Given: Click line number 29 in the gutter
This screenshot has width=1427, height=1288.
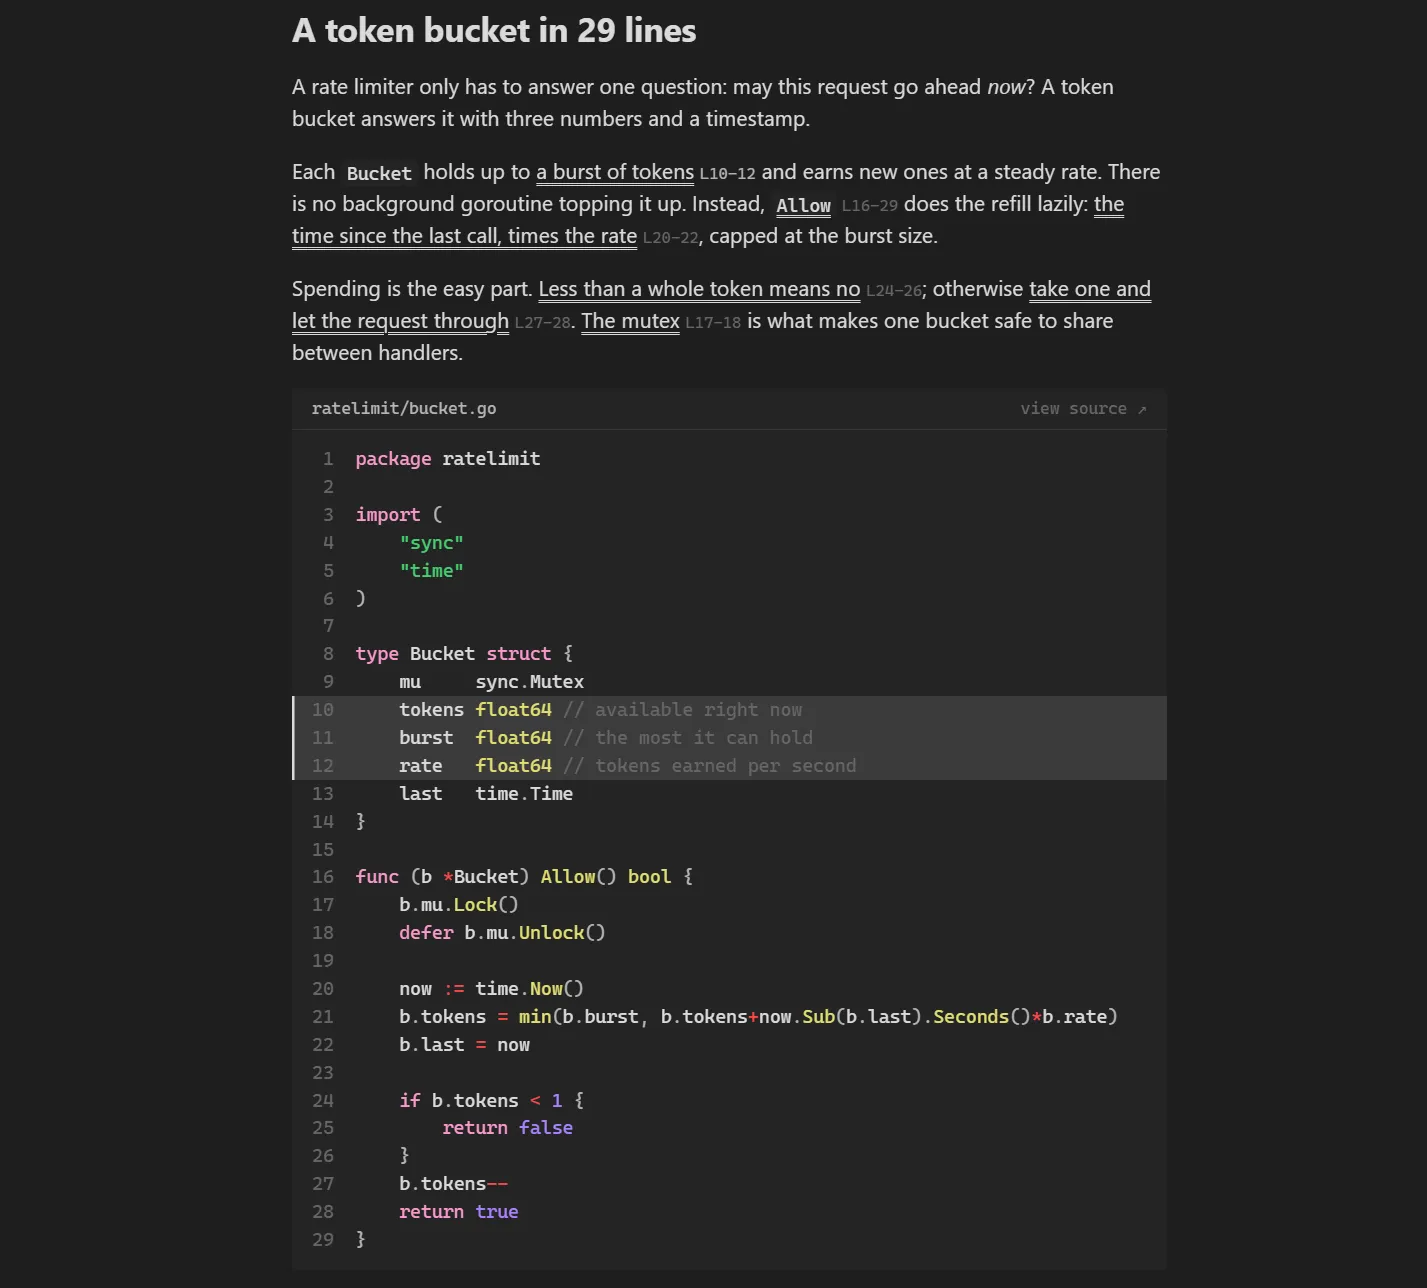Looking at the screenshot, I should (x=323, y=1240).
